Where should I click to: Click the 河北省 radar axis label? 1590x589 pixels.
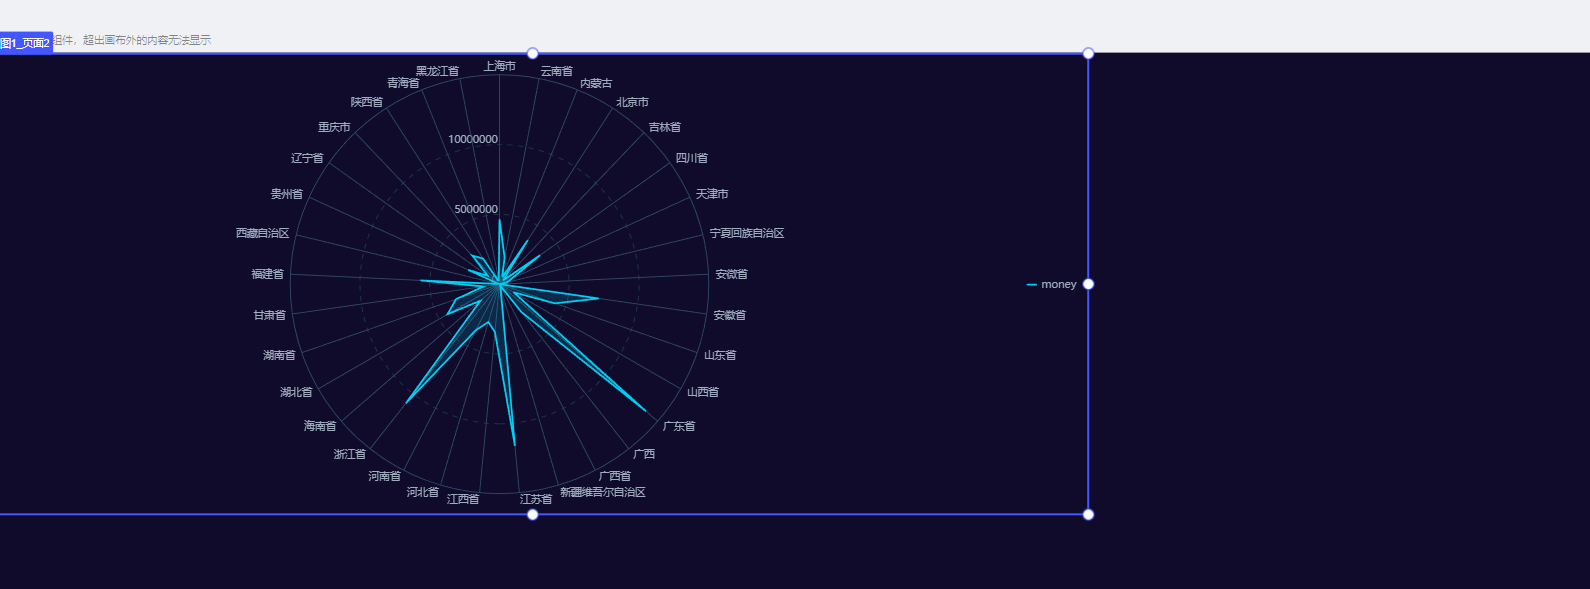click(423, 492)
